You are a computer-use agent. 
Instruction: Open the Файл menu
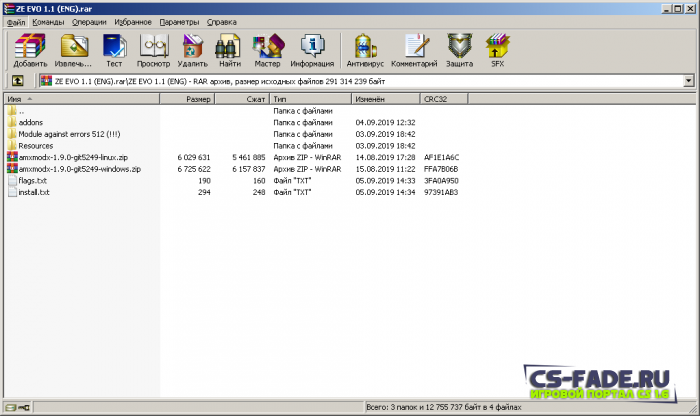tap(16, 22)
